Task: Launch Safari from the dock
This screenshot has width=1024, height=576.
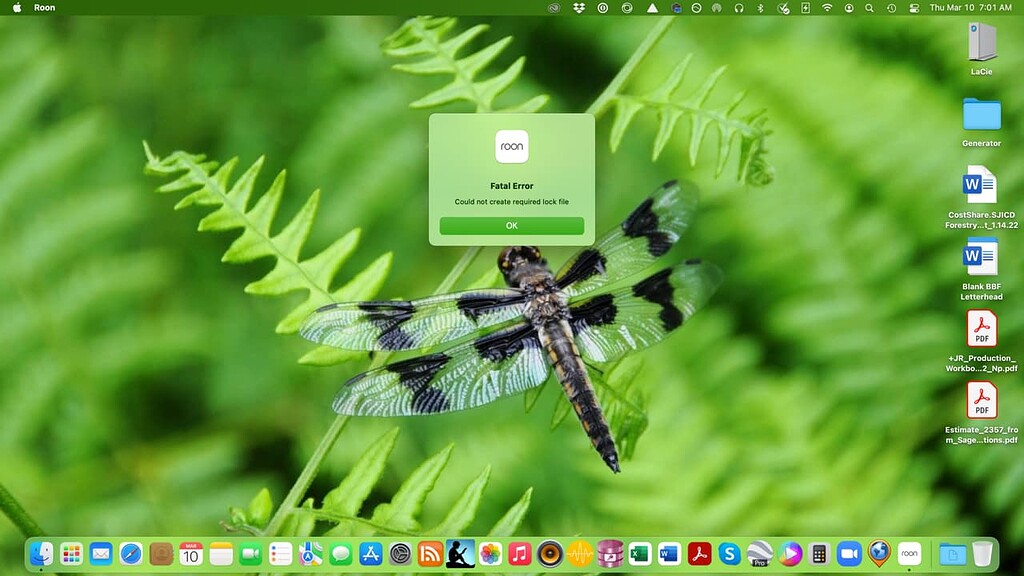Action: tap(130, 553)
